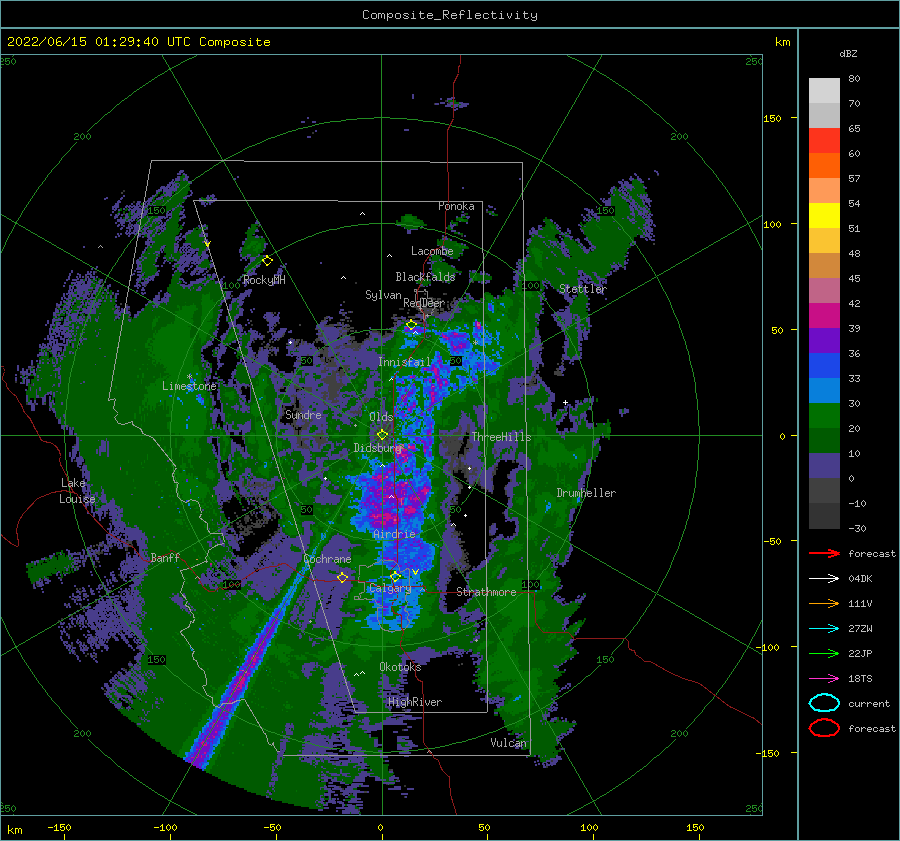This screenshot has height=841, width=900.
Task: Click the Calgary city label
Action: click(x=390, y=588)
